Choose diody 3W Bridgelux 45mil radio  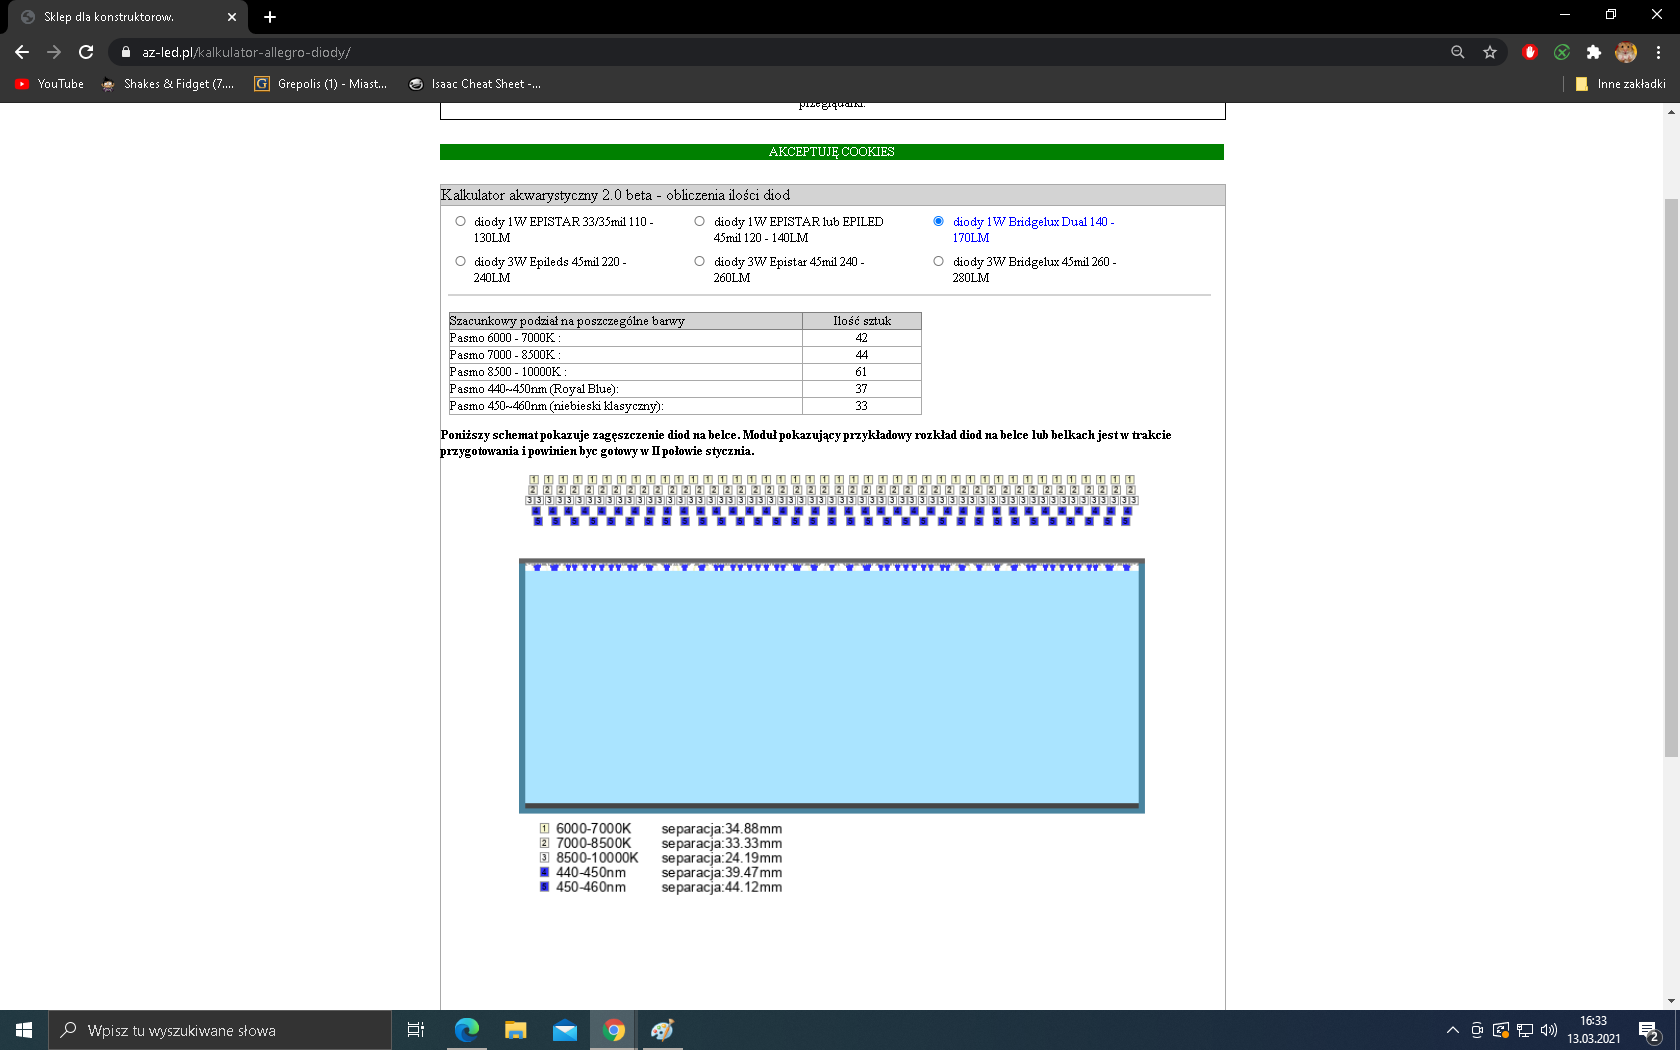click(938, 262)
